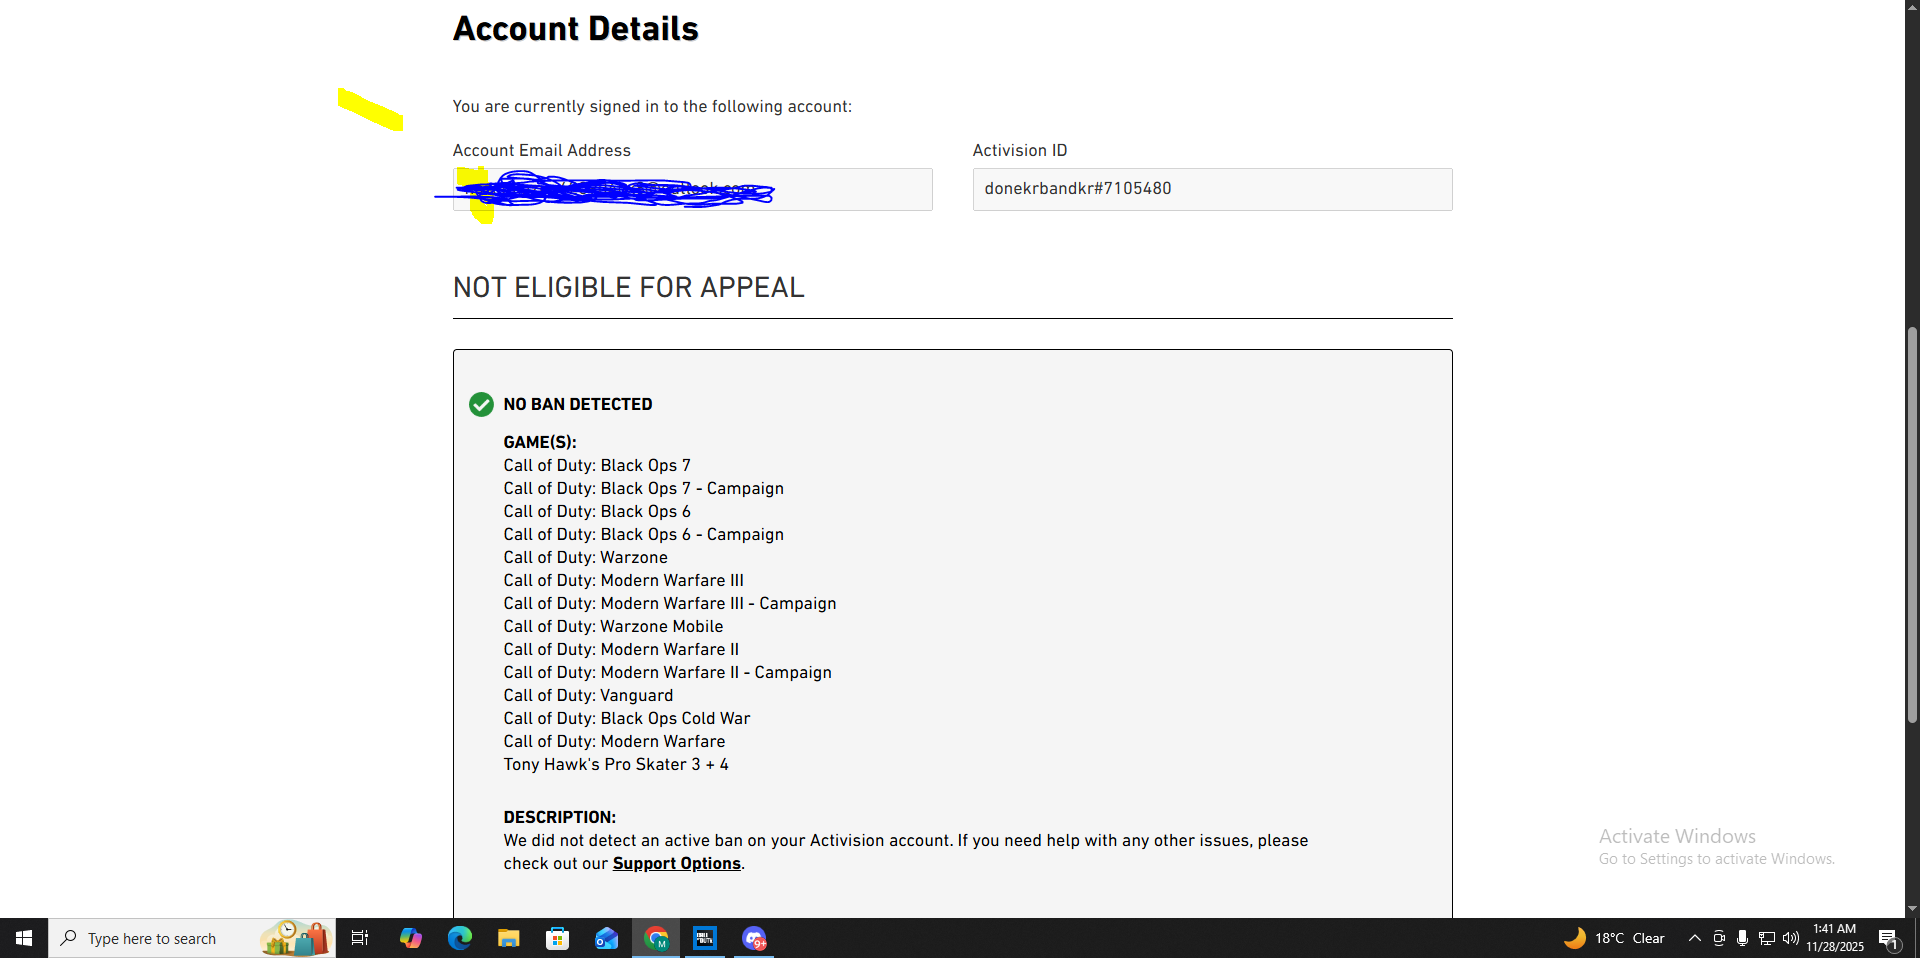The height and width of the screenshot is (958, 1920).
Task: Click the currently signed in message
Action: (x=652, y=106)
